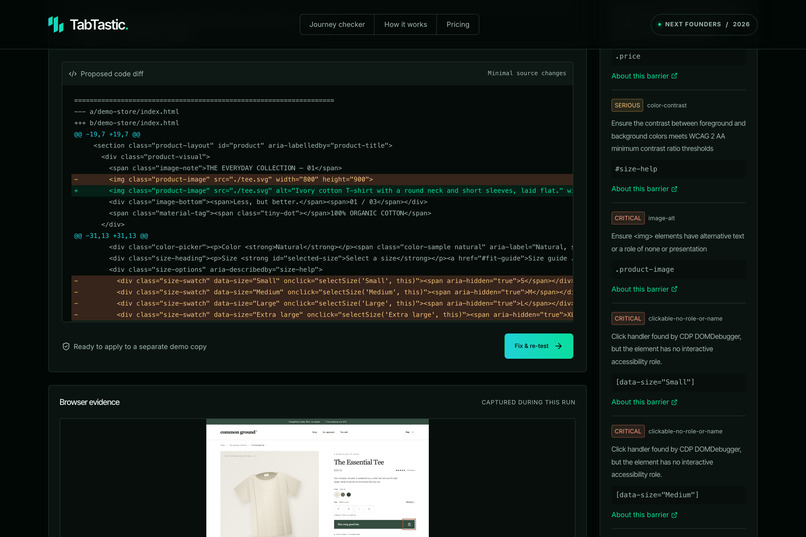Open the Journey checker tab

(337, 25)
